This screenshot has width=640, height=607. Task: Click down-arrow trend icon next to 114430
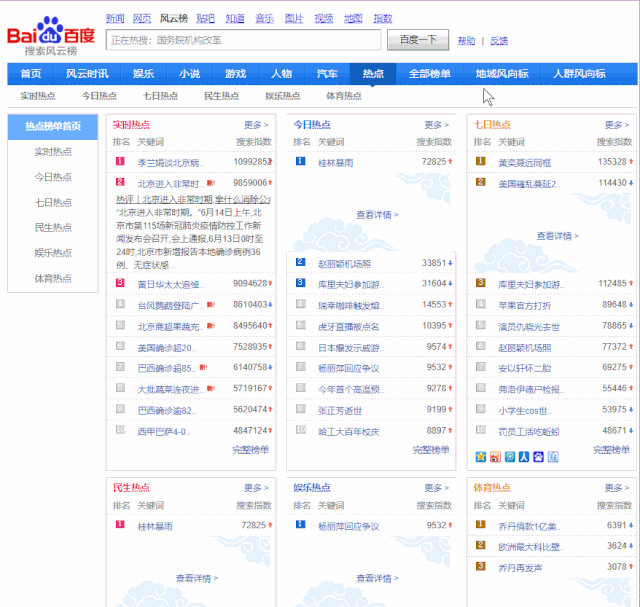(x=631, y=183)
